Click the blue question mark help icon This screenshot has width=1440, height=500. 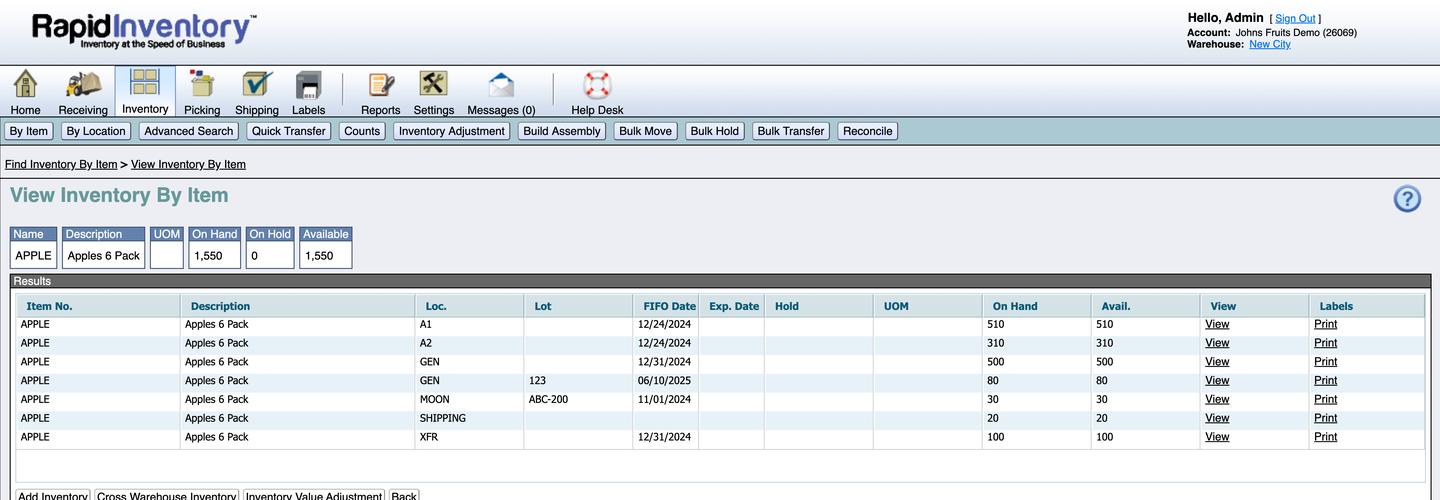tap(1407, 199)
